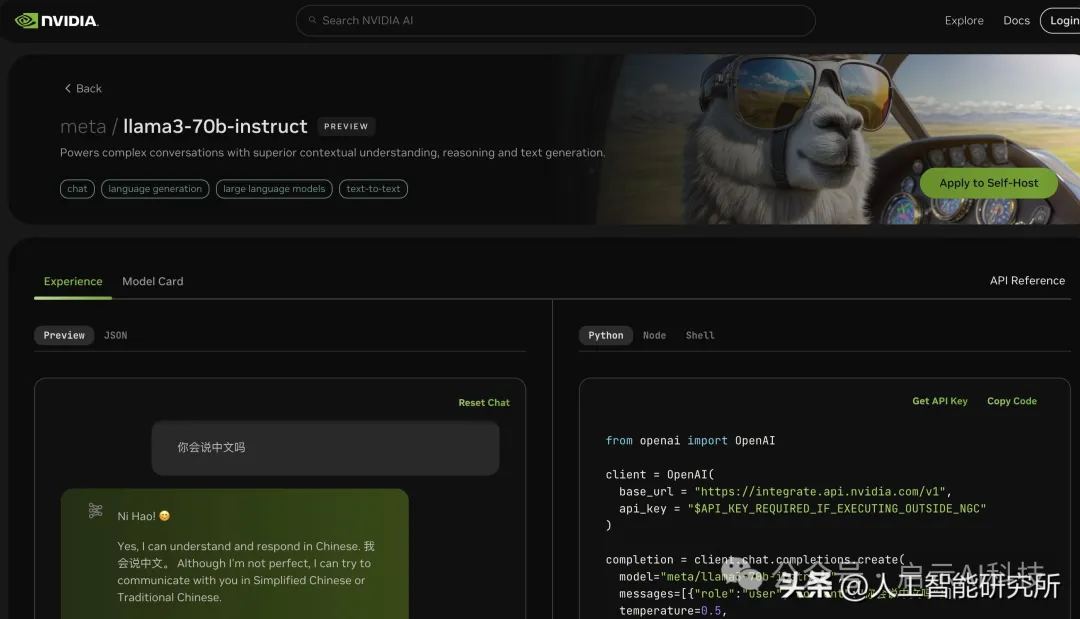This screenshot has width=1080, height=619.
Task: Click the 'Powers complex conversations' description text
Action: 333,153
